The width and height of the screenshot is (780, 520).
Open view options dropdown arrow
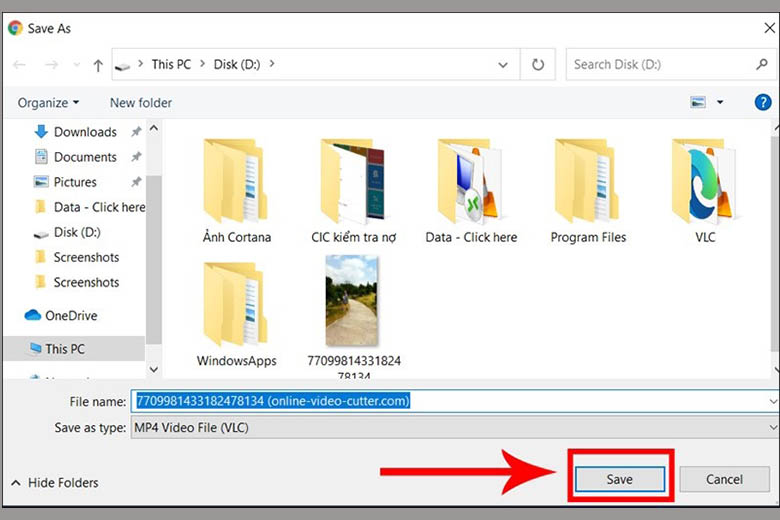click(720, 103)
